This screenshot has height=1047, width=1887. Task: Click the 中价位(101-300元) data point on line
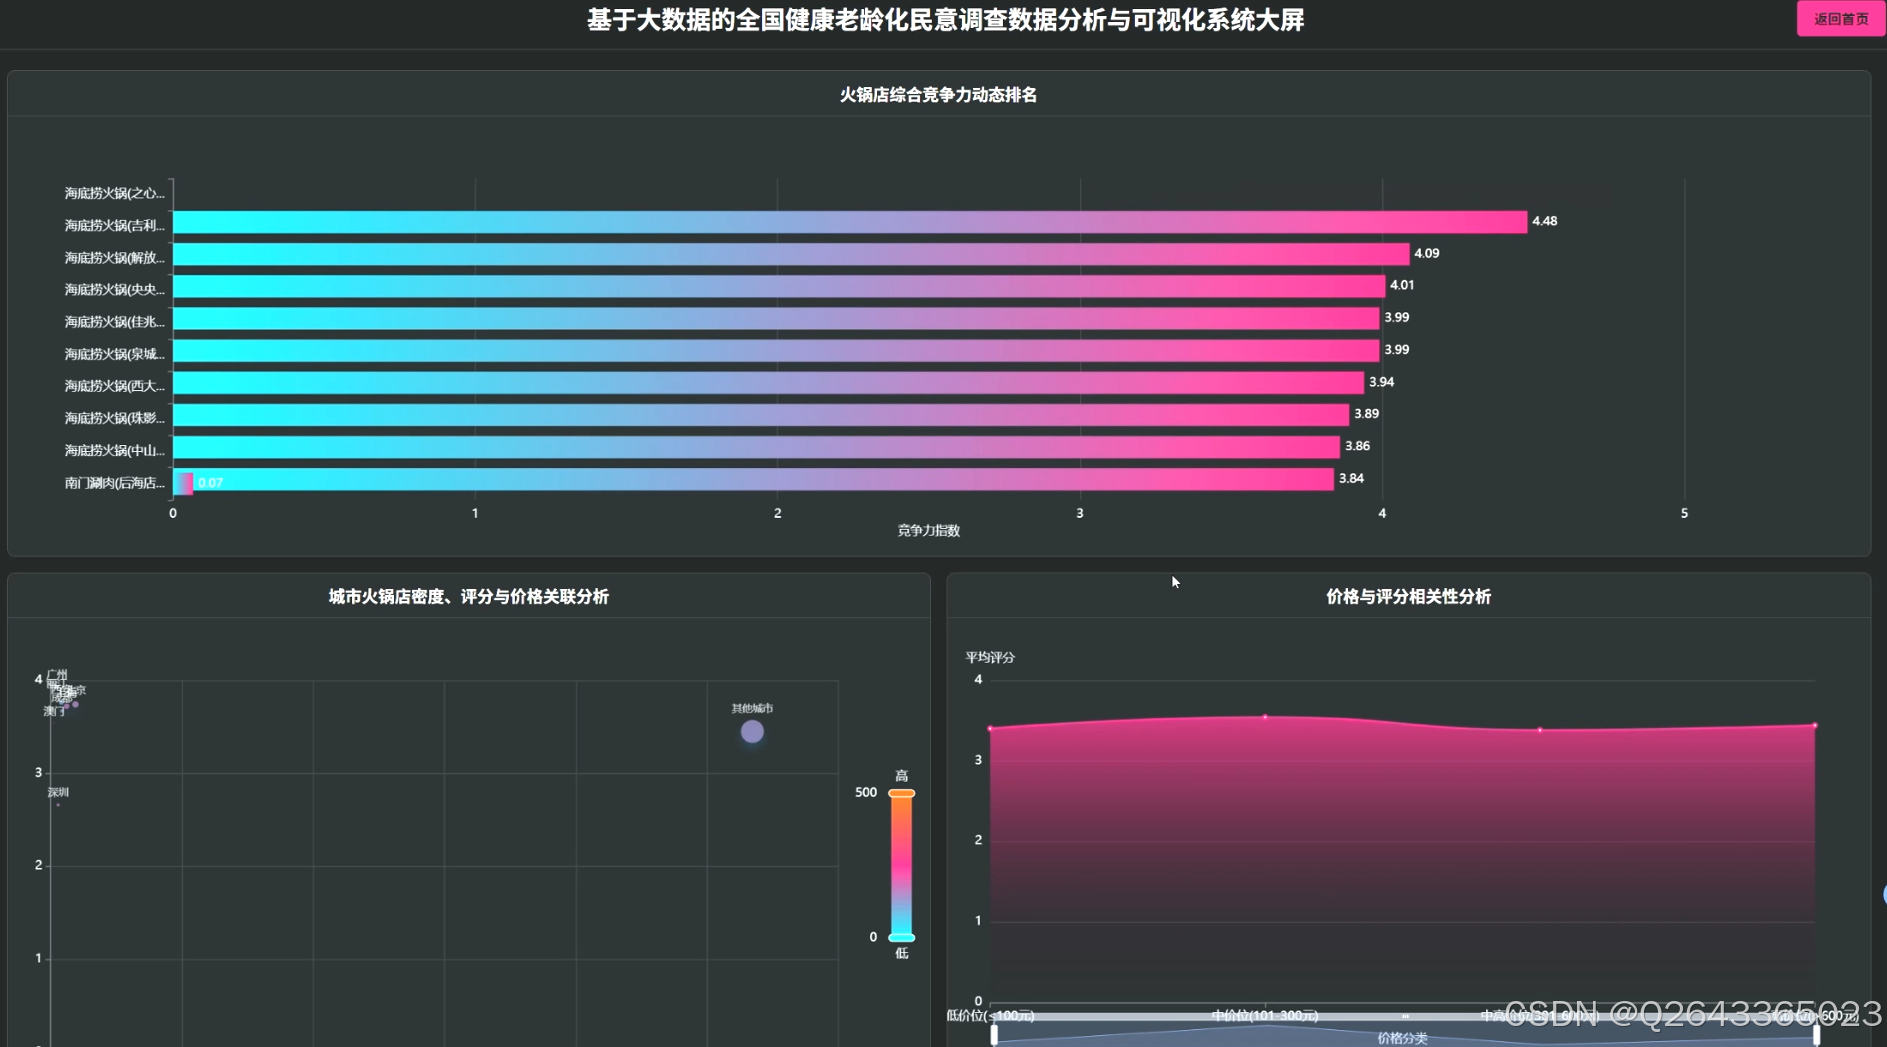(x=1265, y=717)
